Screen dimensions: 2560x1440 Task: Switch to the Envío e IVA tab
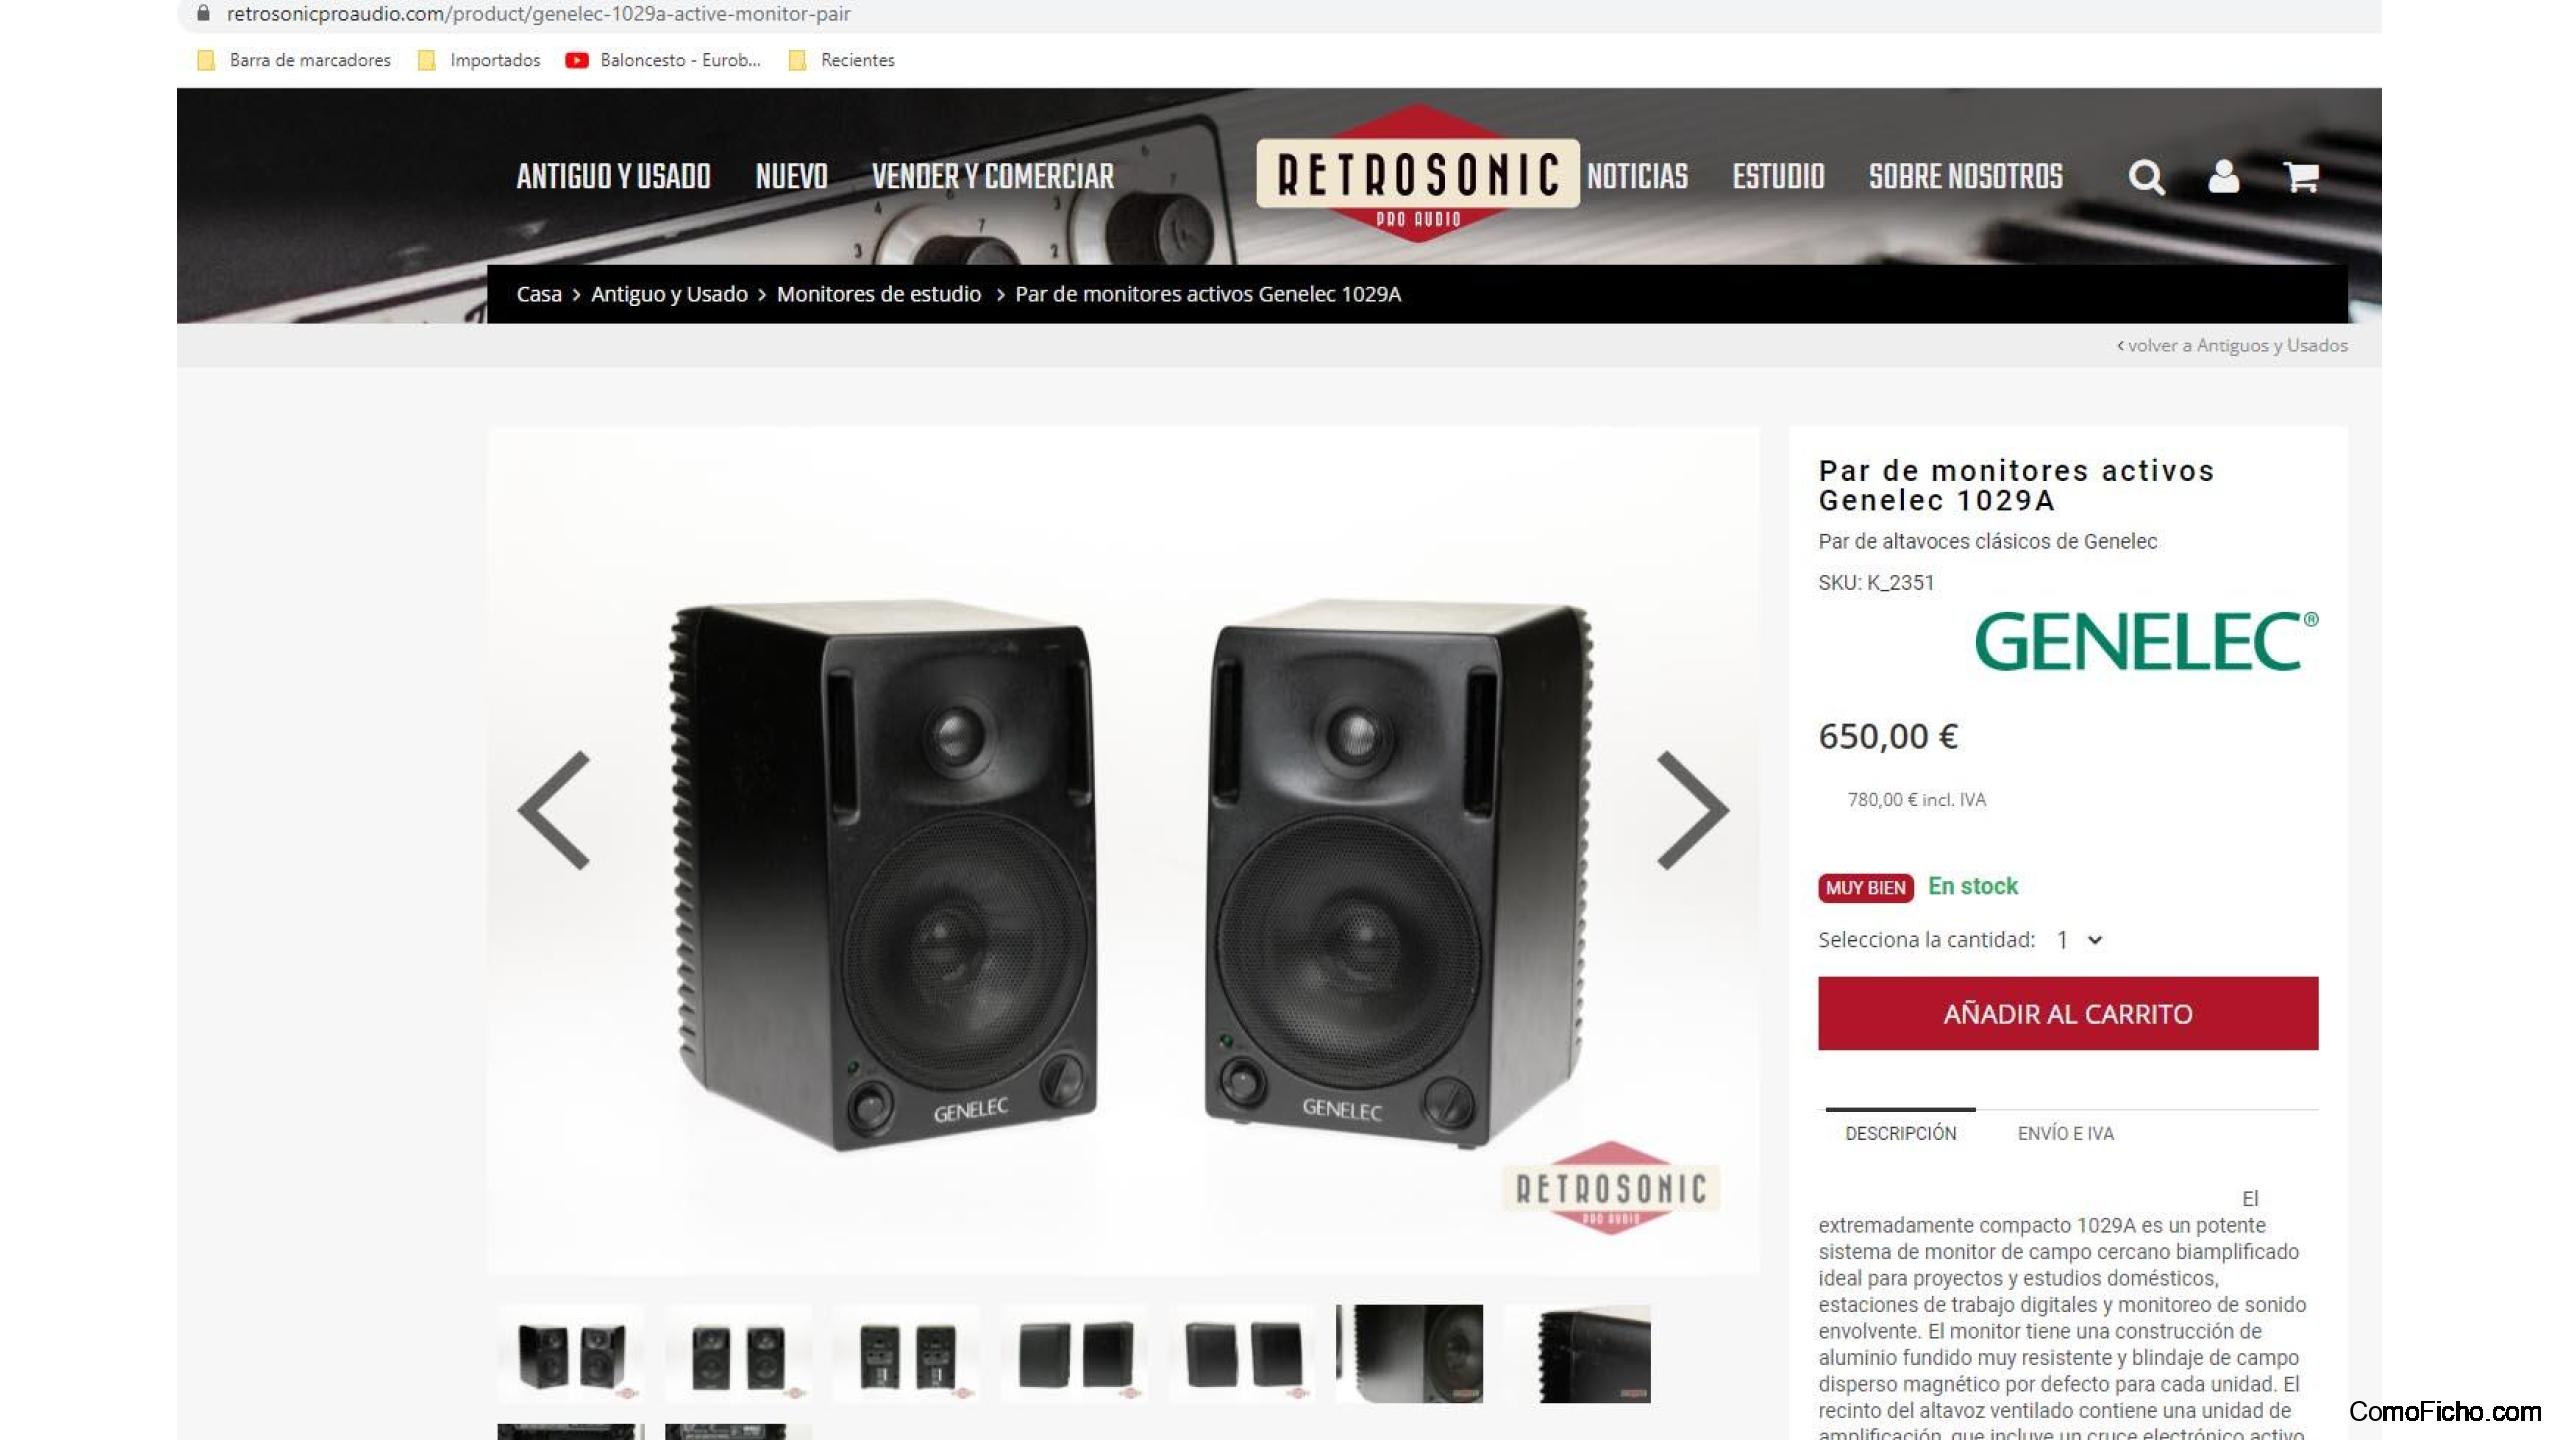pos(2065,1133)
